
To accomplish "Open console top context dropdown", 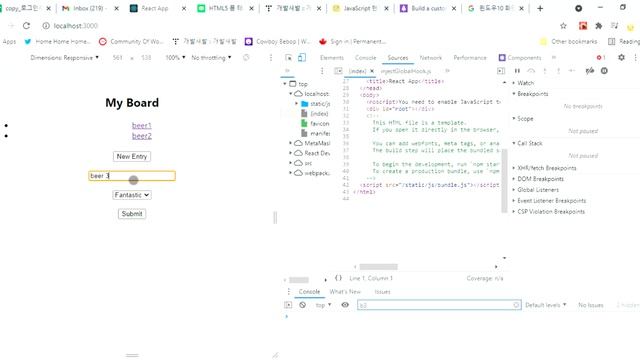I will (x=323, y=305).
